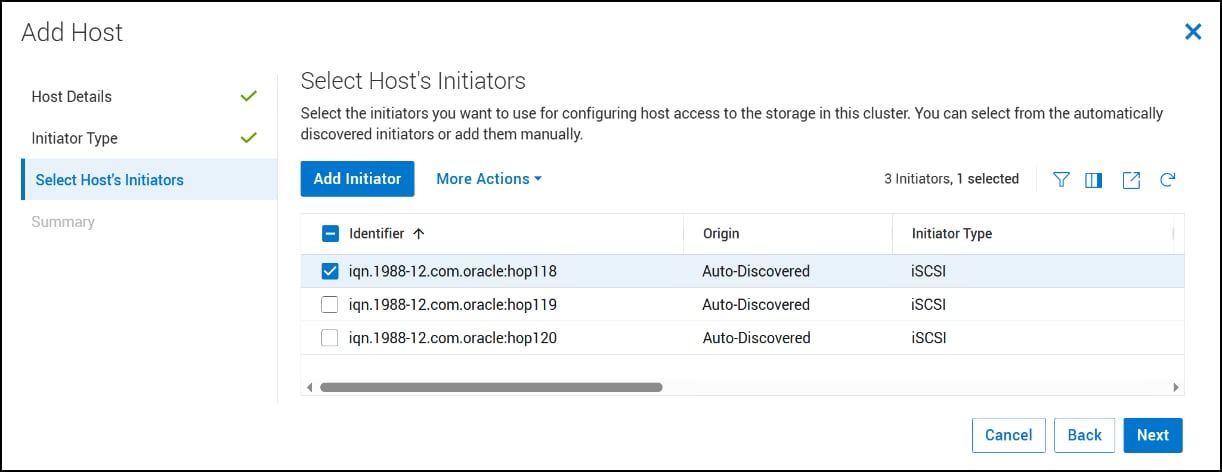Screen dimensions: 1222x472
Task: Click Auto-Discovered in the hop120 row
Action: [x=756, y=338]
